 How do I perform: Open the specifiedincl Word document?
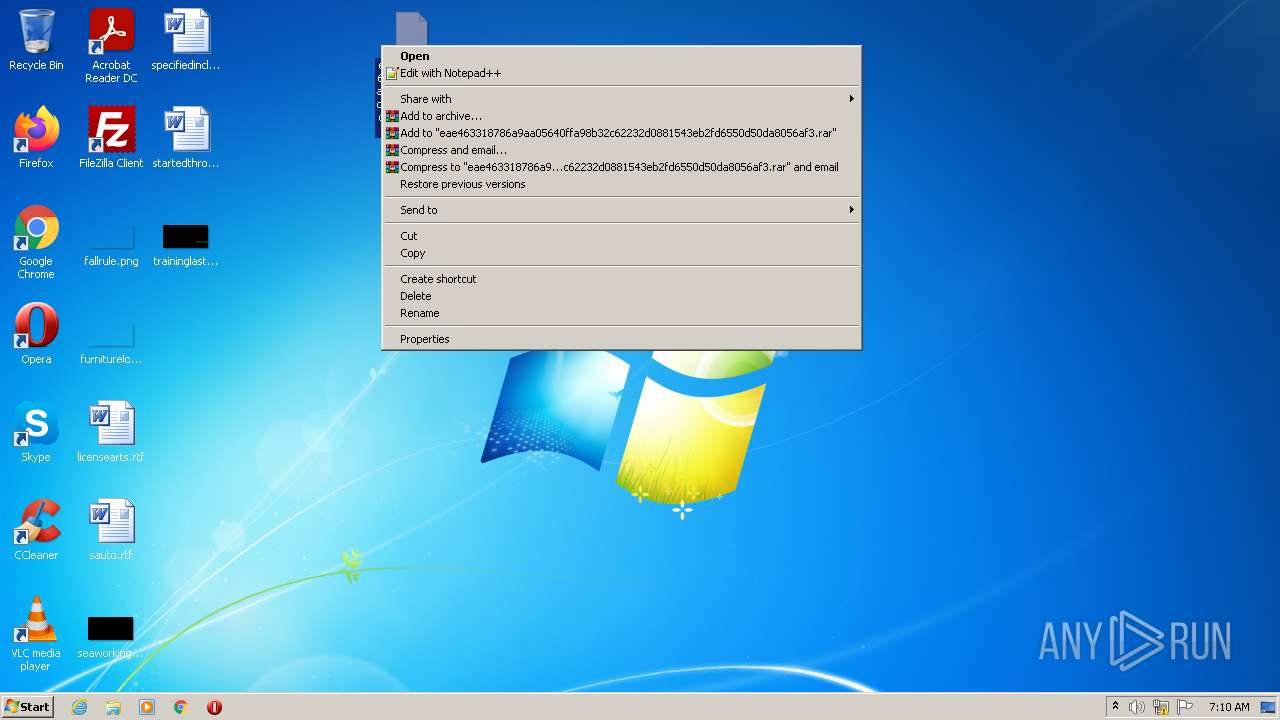coord(186,40)
